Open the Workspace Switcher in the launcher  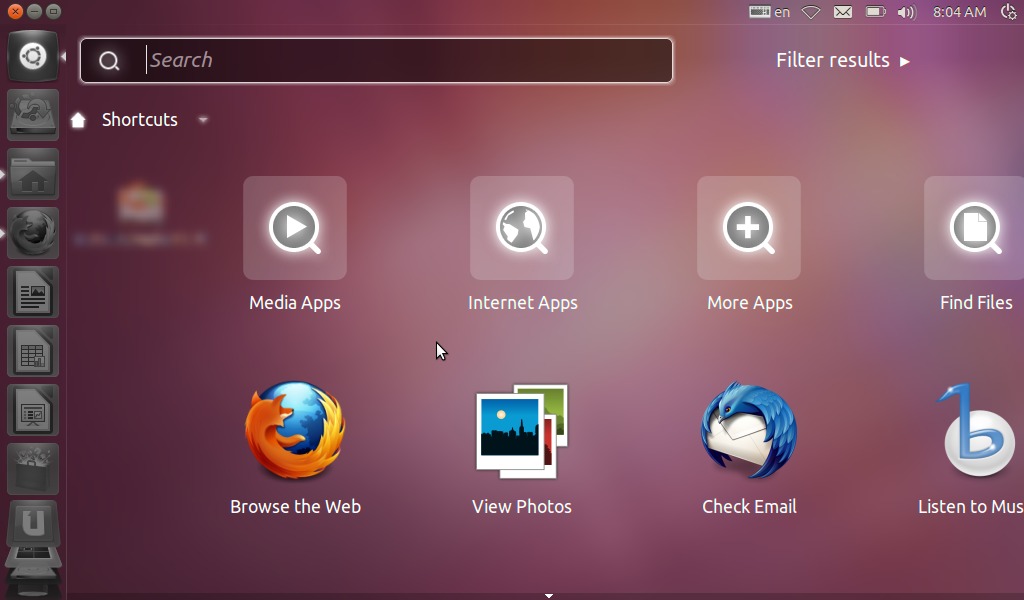point(33,557)
